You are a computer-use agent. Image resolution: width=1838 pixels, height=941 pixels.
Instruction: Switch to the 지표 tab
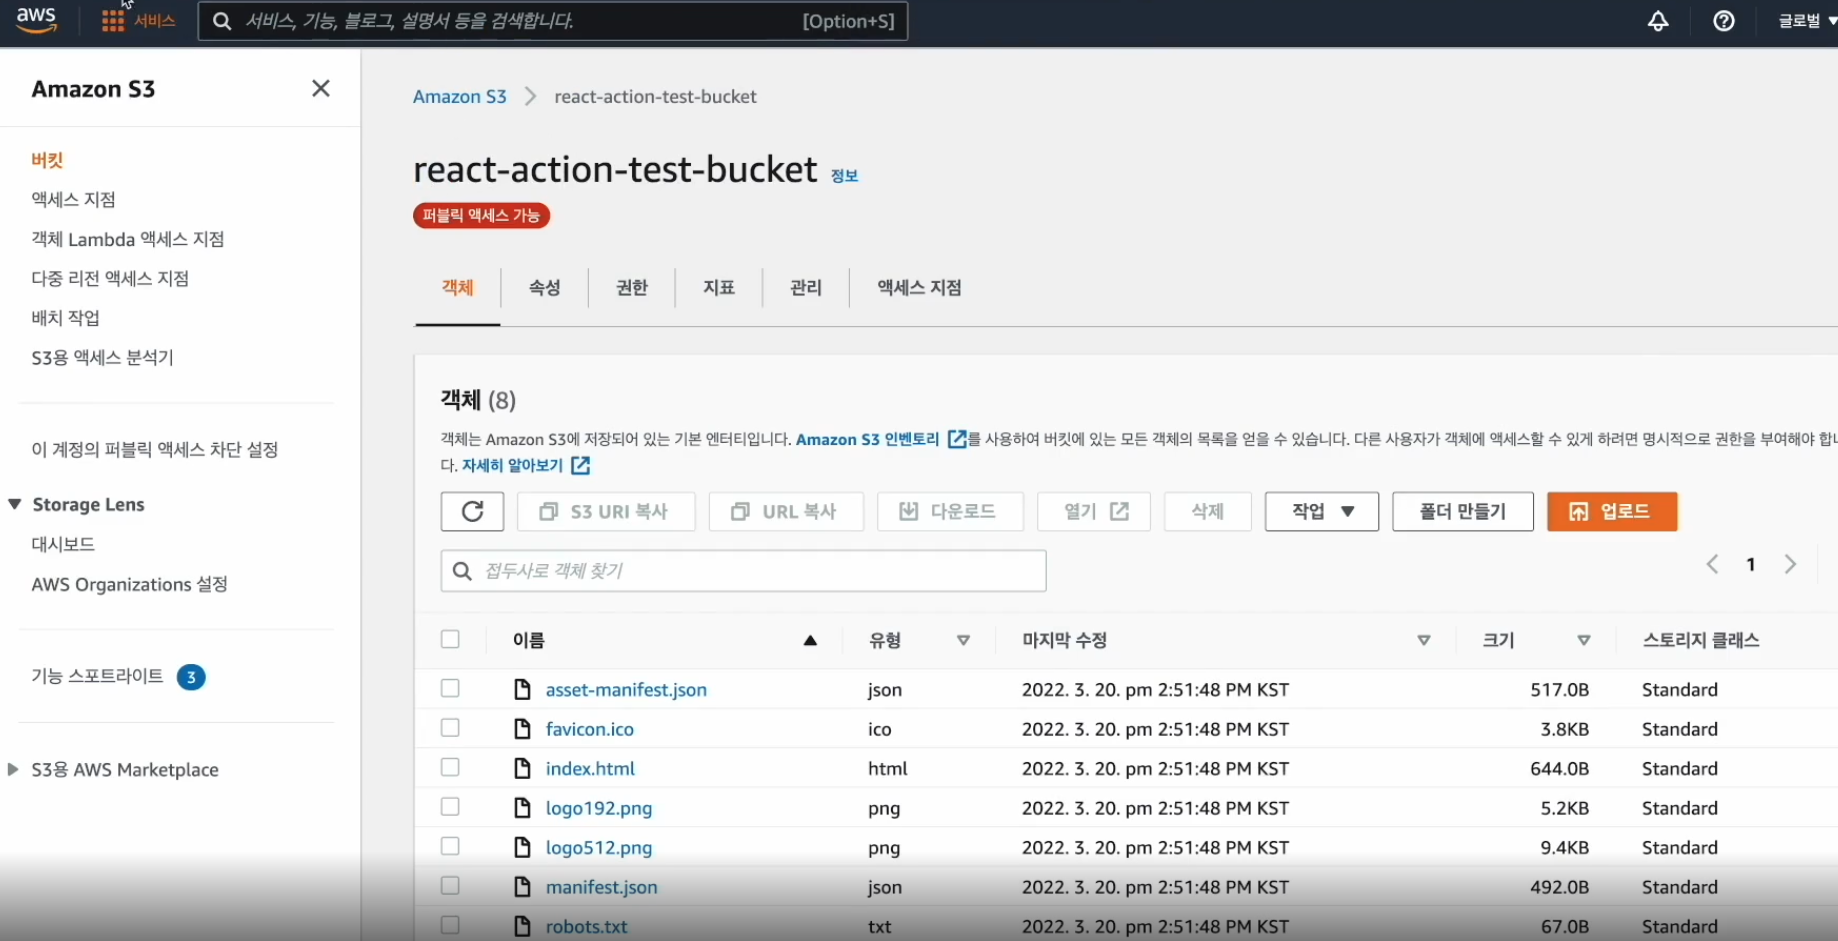(x=719, y=288)
